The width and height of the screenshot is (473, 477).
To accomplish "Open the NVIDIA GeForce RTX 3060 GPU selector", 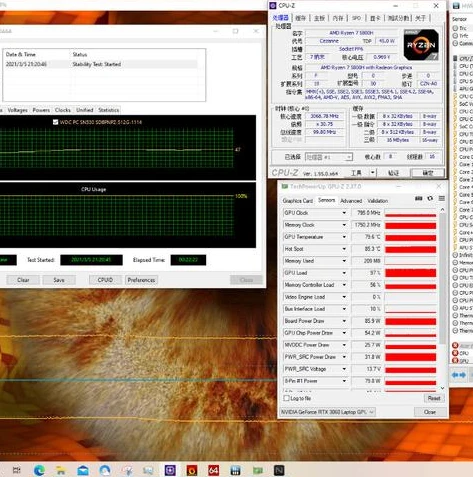I will tap(327, 412).
